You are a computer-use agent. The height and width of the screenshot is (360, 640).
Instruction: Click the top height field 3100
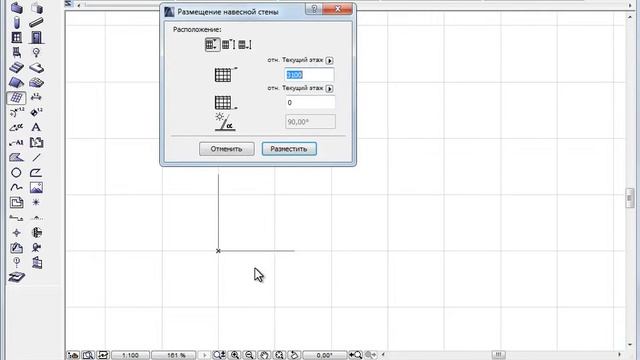click(x=309, y=75)
